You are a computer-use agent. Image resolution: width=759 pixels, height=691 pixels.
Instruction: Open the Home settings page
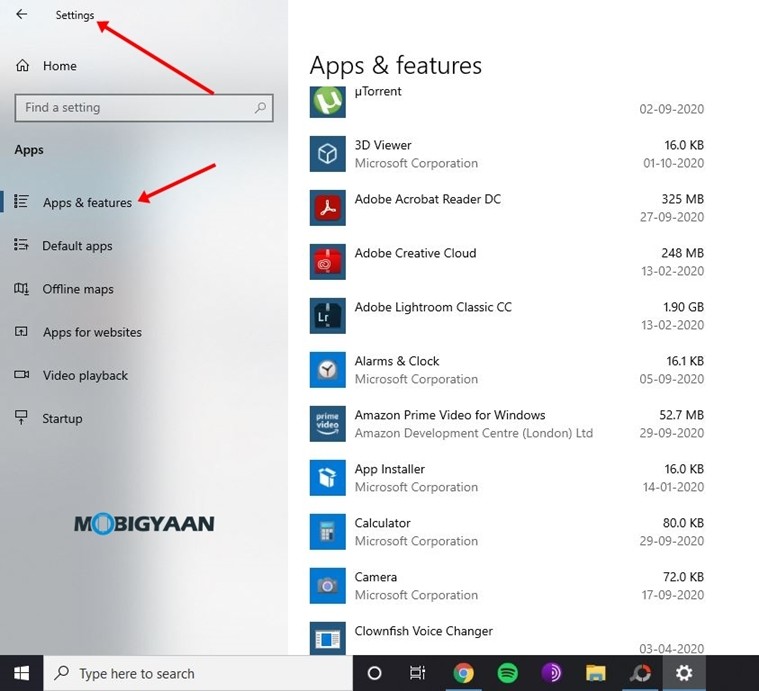60,66
